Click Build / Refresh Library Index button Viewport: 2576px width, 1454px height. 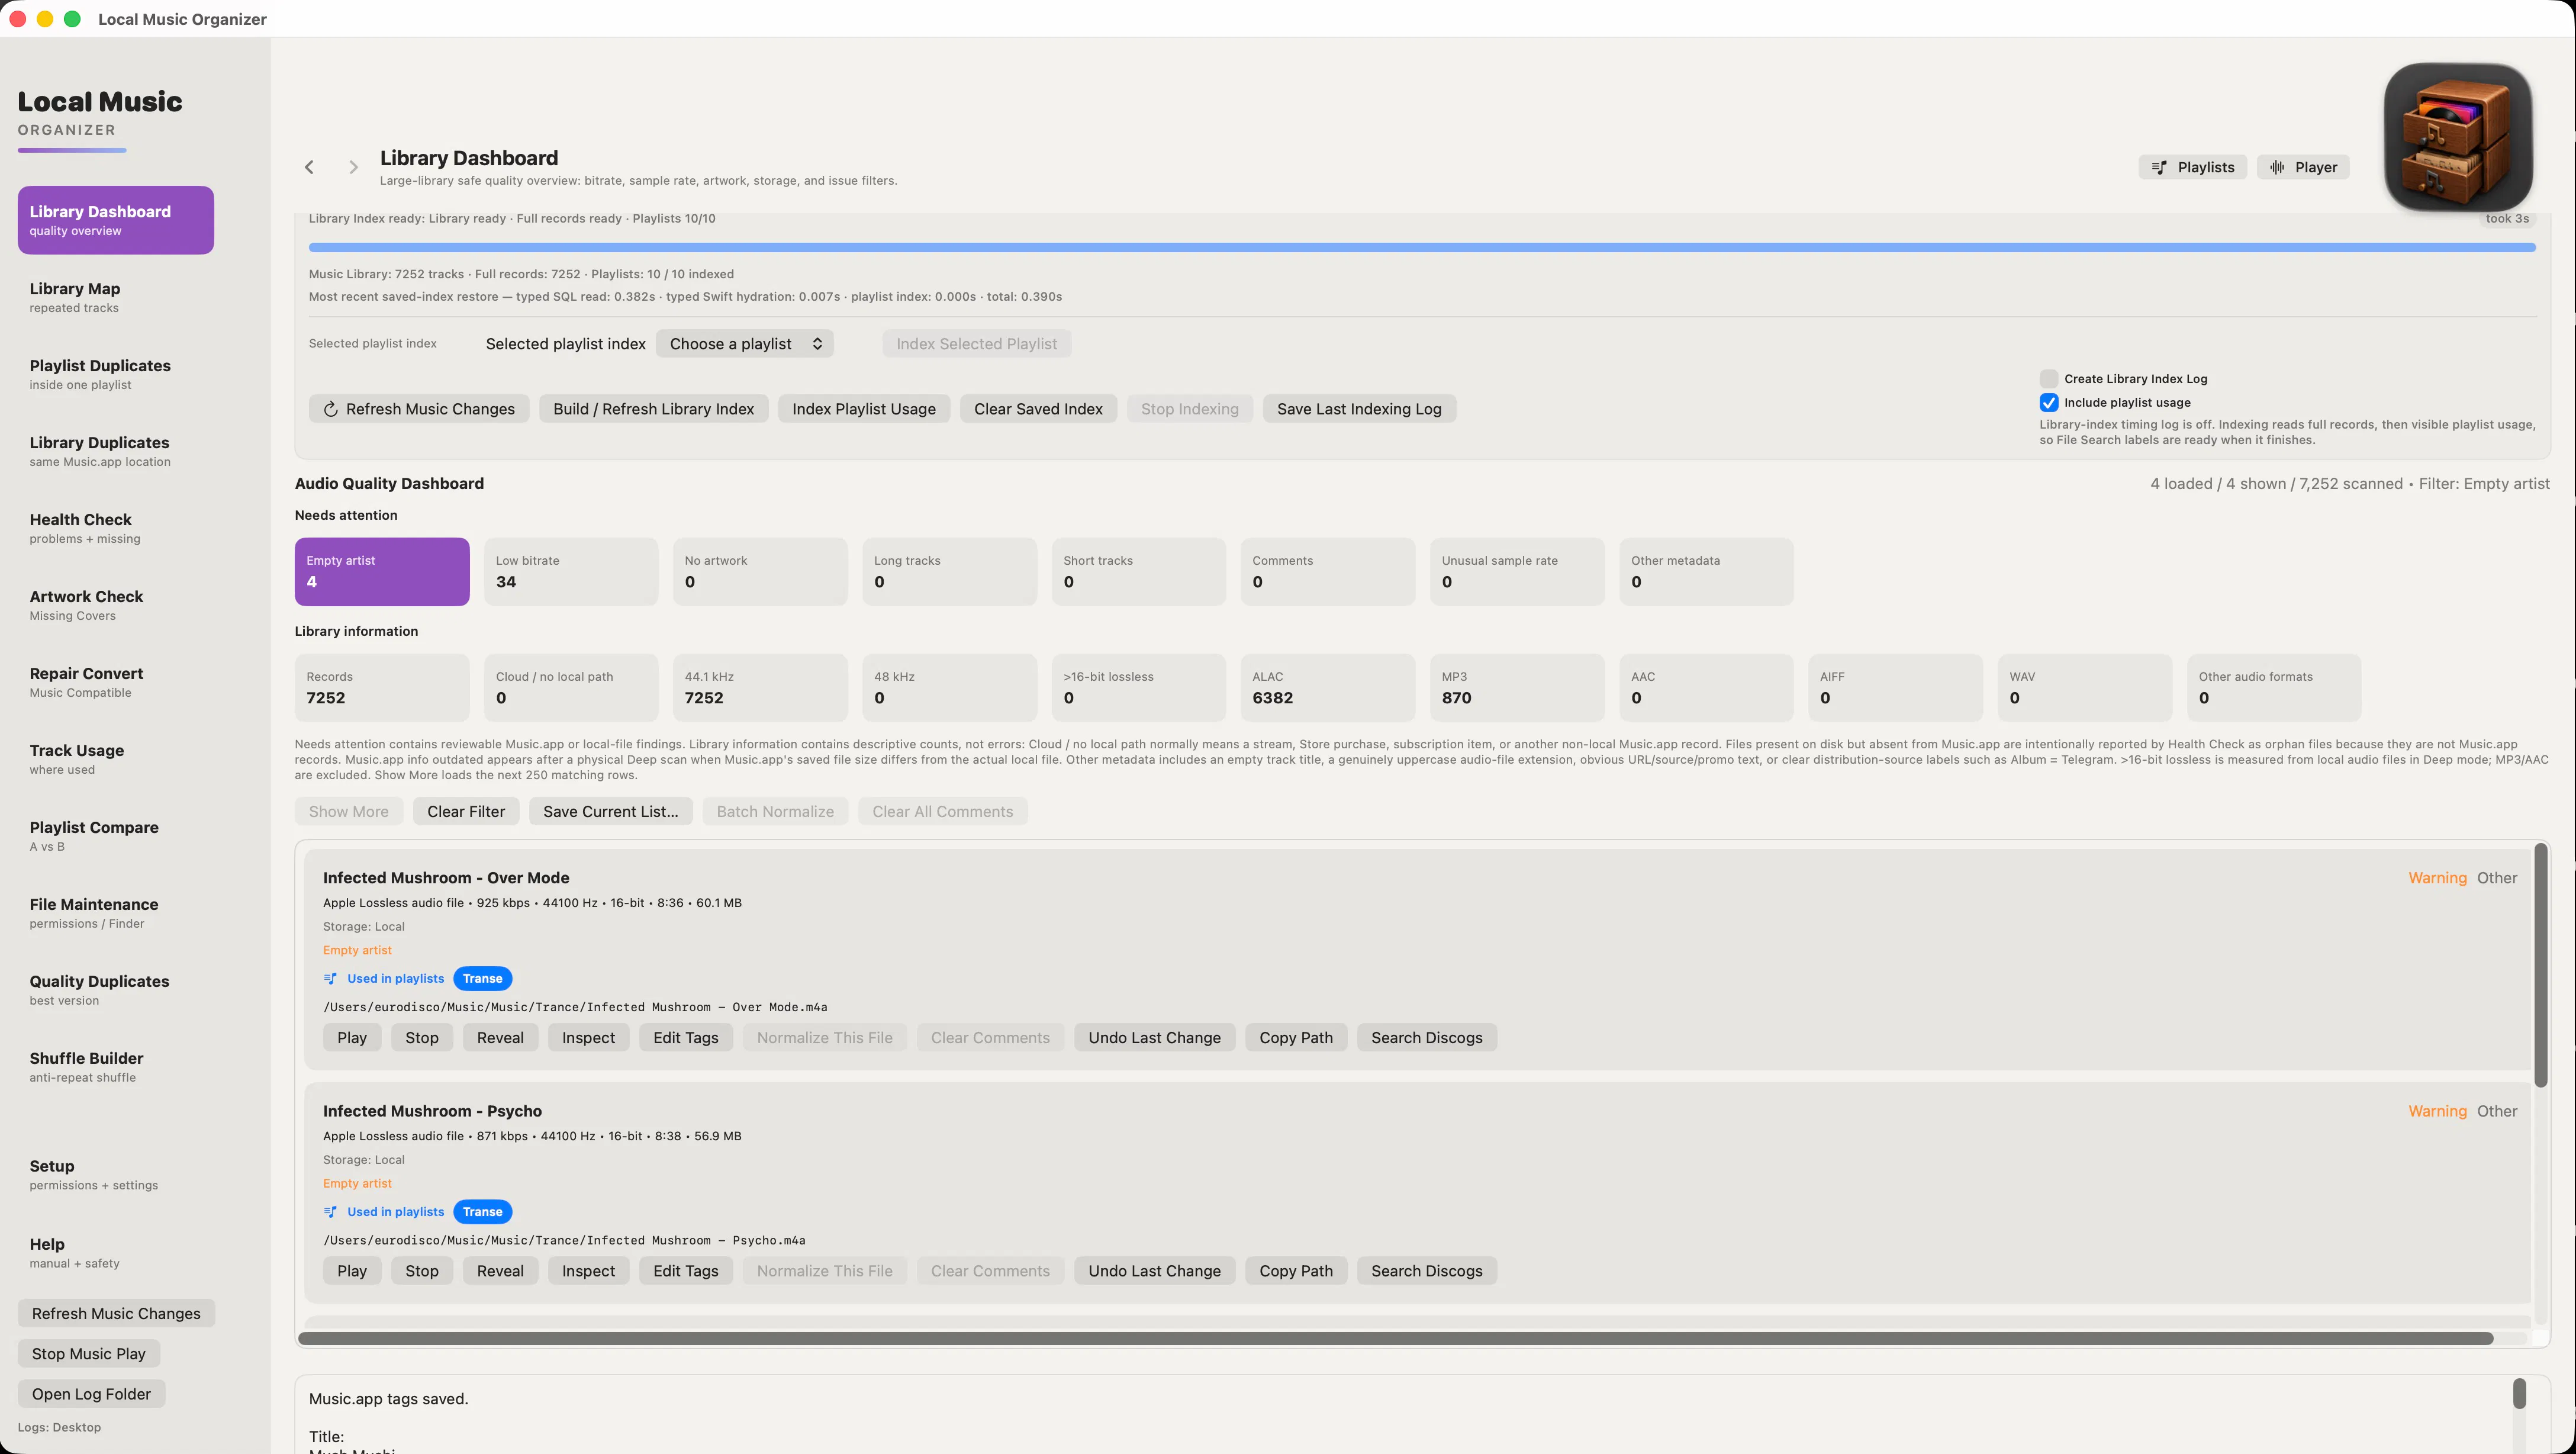(x=654, y=409)
